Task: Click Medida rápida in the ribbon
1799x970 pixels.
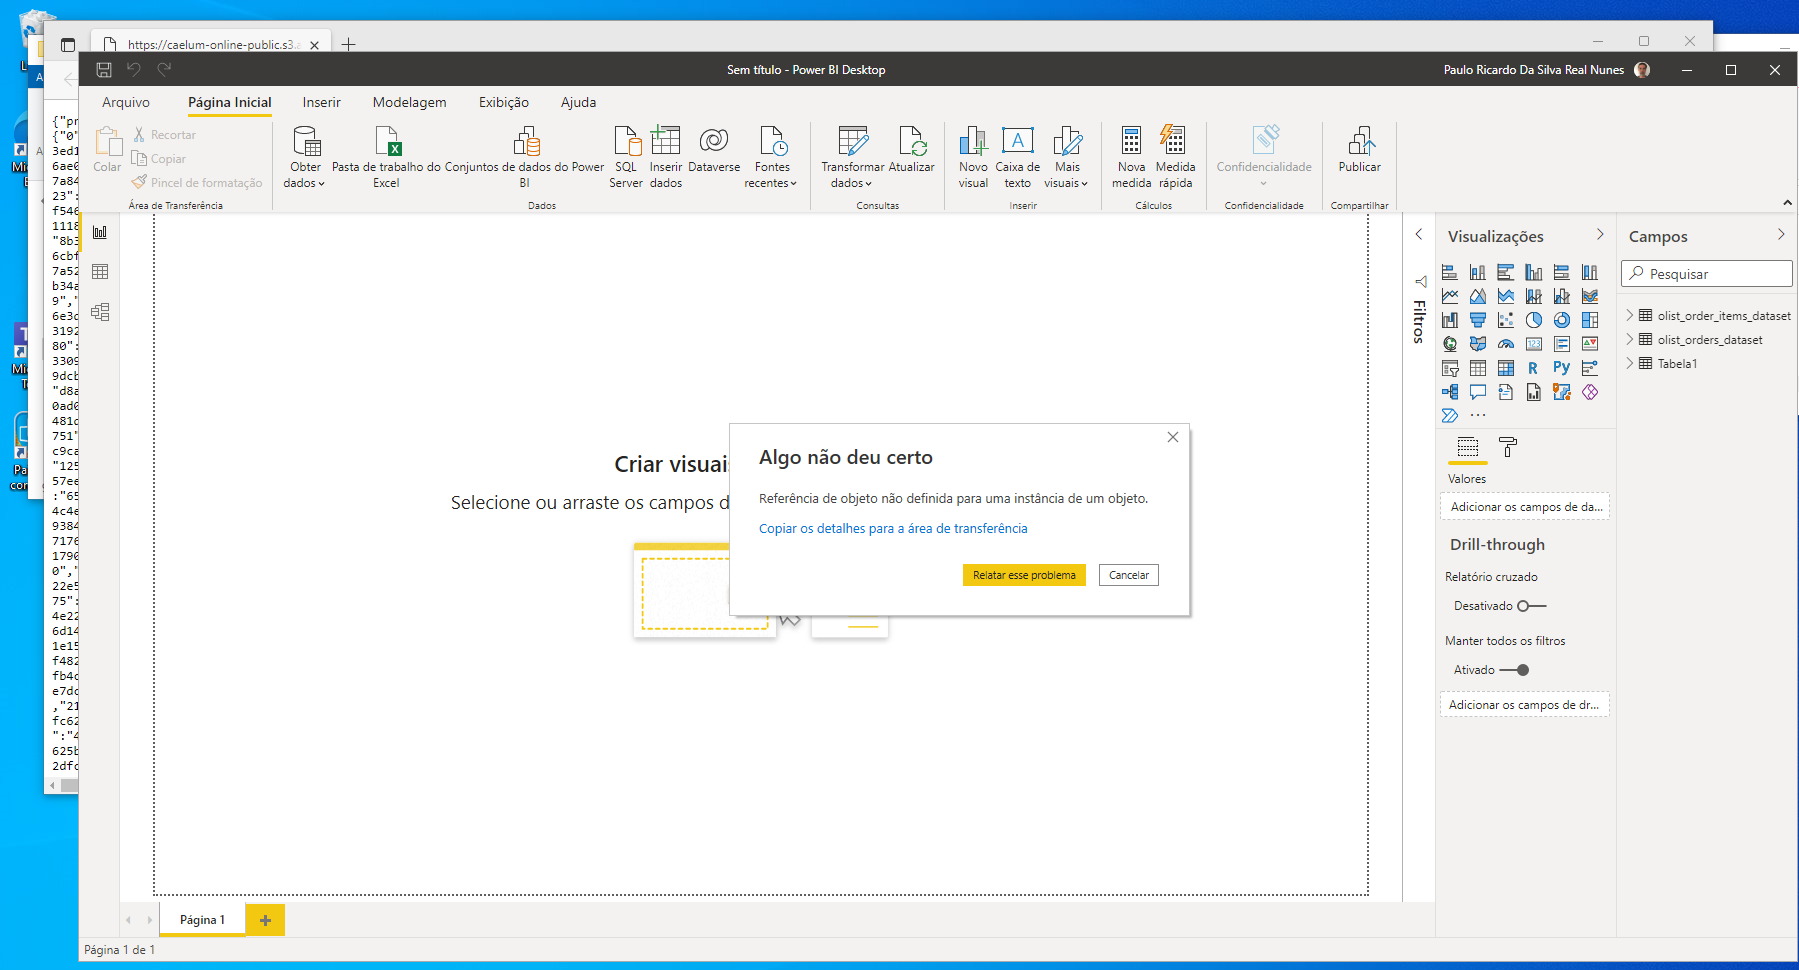Action: 1175,158
